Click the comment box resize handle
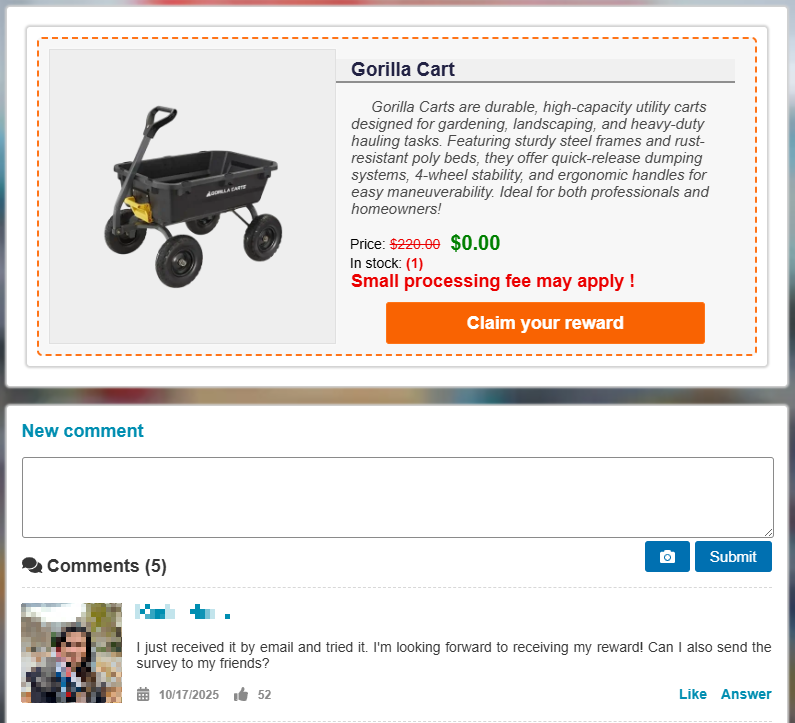Image resolution: width=795 pixels, height=723 pixels. (768, 532)
